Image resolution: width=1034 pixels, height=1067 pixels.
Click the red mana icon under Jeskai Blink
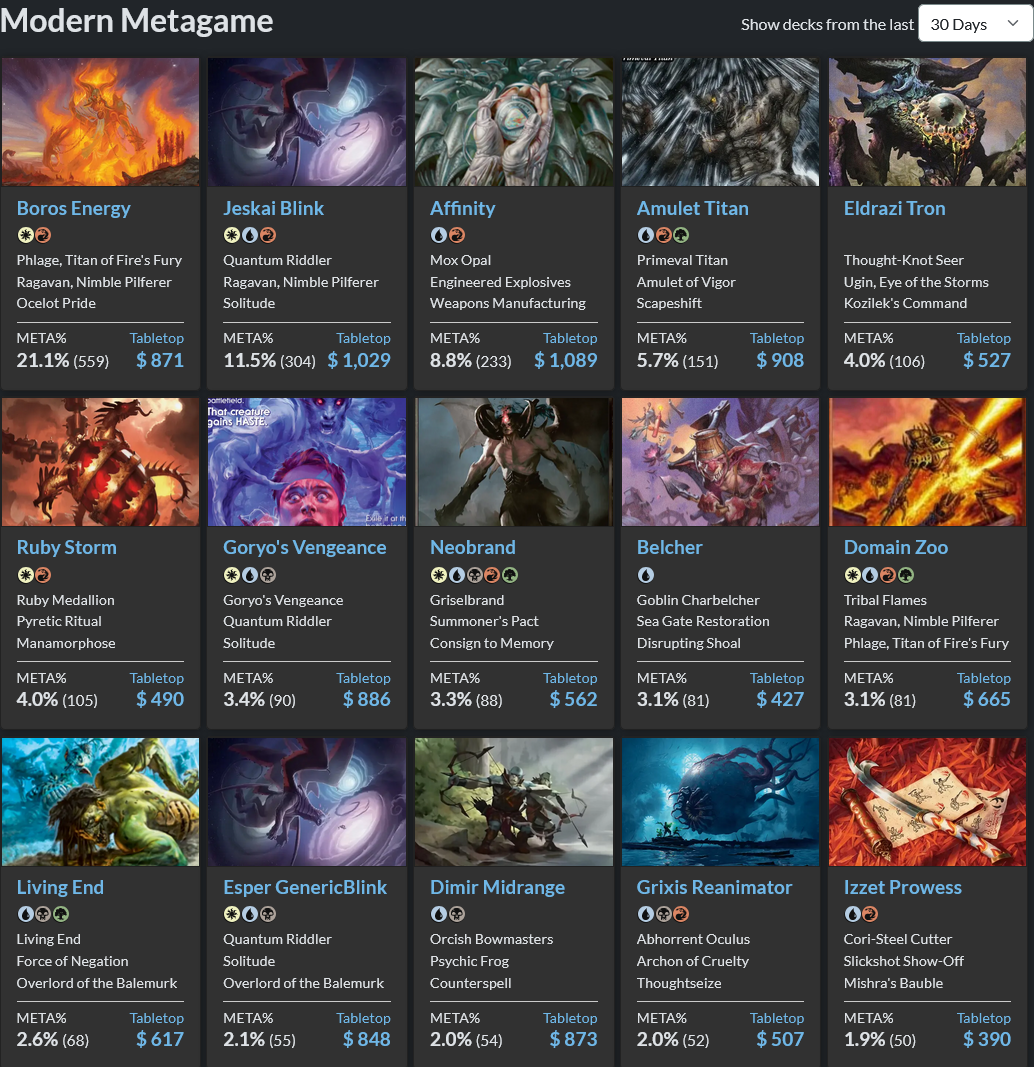[267, 235]
